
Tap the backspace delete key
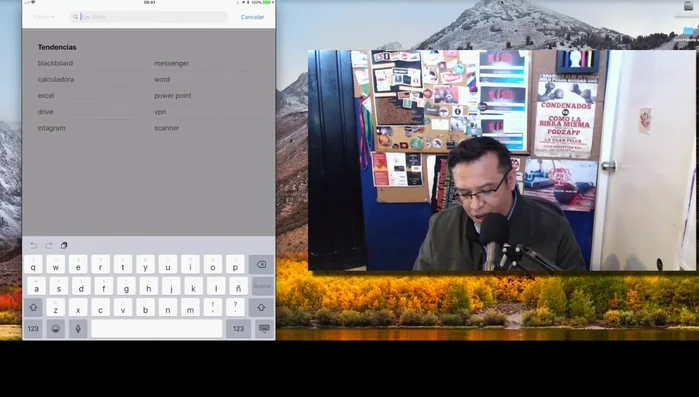point(261,264)
